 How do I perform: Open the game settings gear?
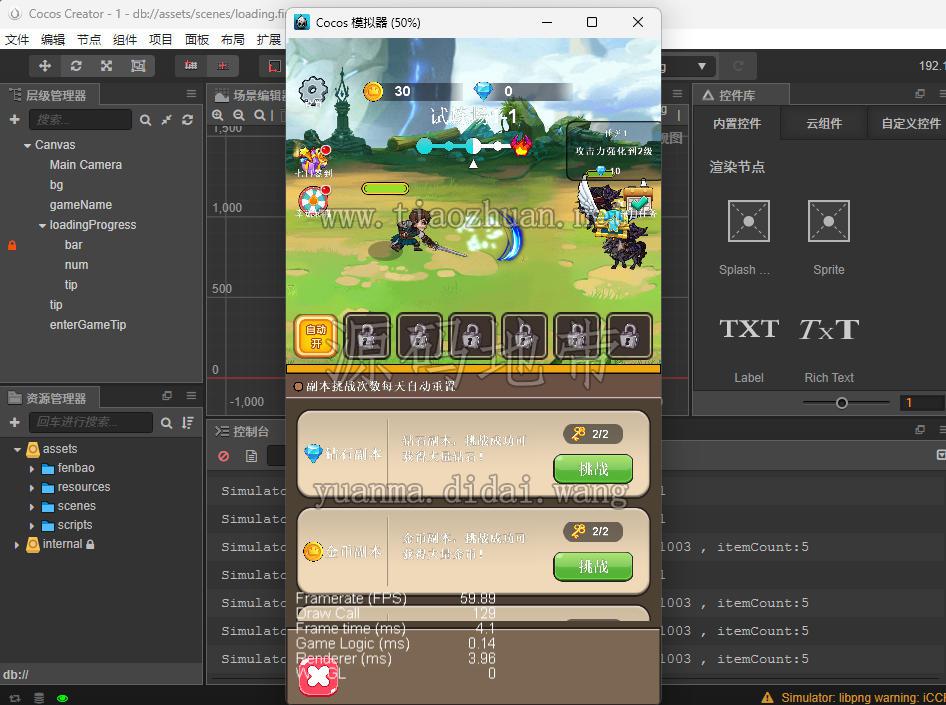(313, 92)
